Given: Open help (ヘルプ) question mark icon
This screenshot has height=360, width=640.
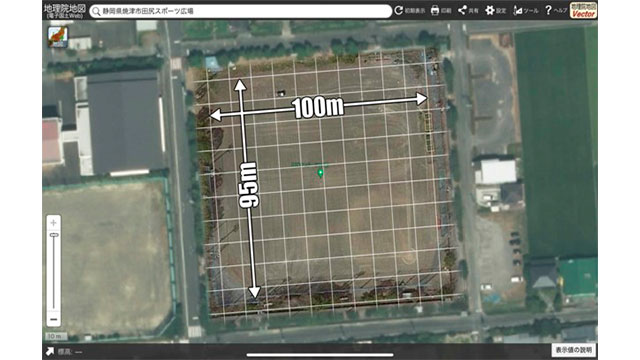Looking at the screenshot, I should [x=549, y=10].
